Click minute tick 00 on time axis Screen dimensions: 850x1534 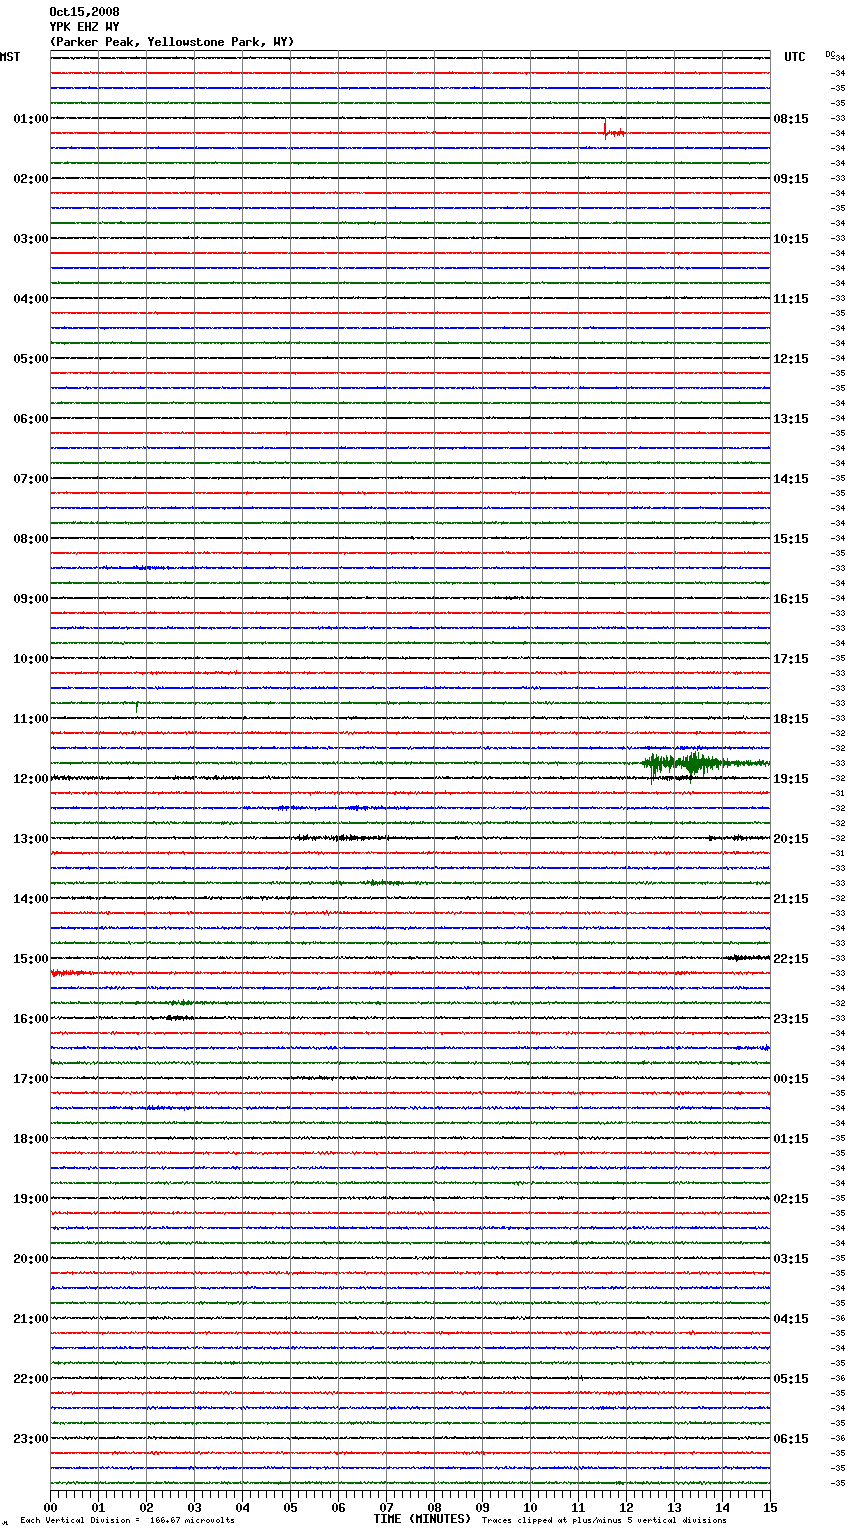pyautogui.click(x=50, y=1507)
